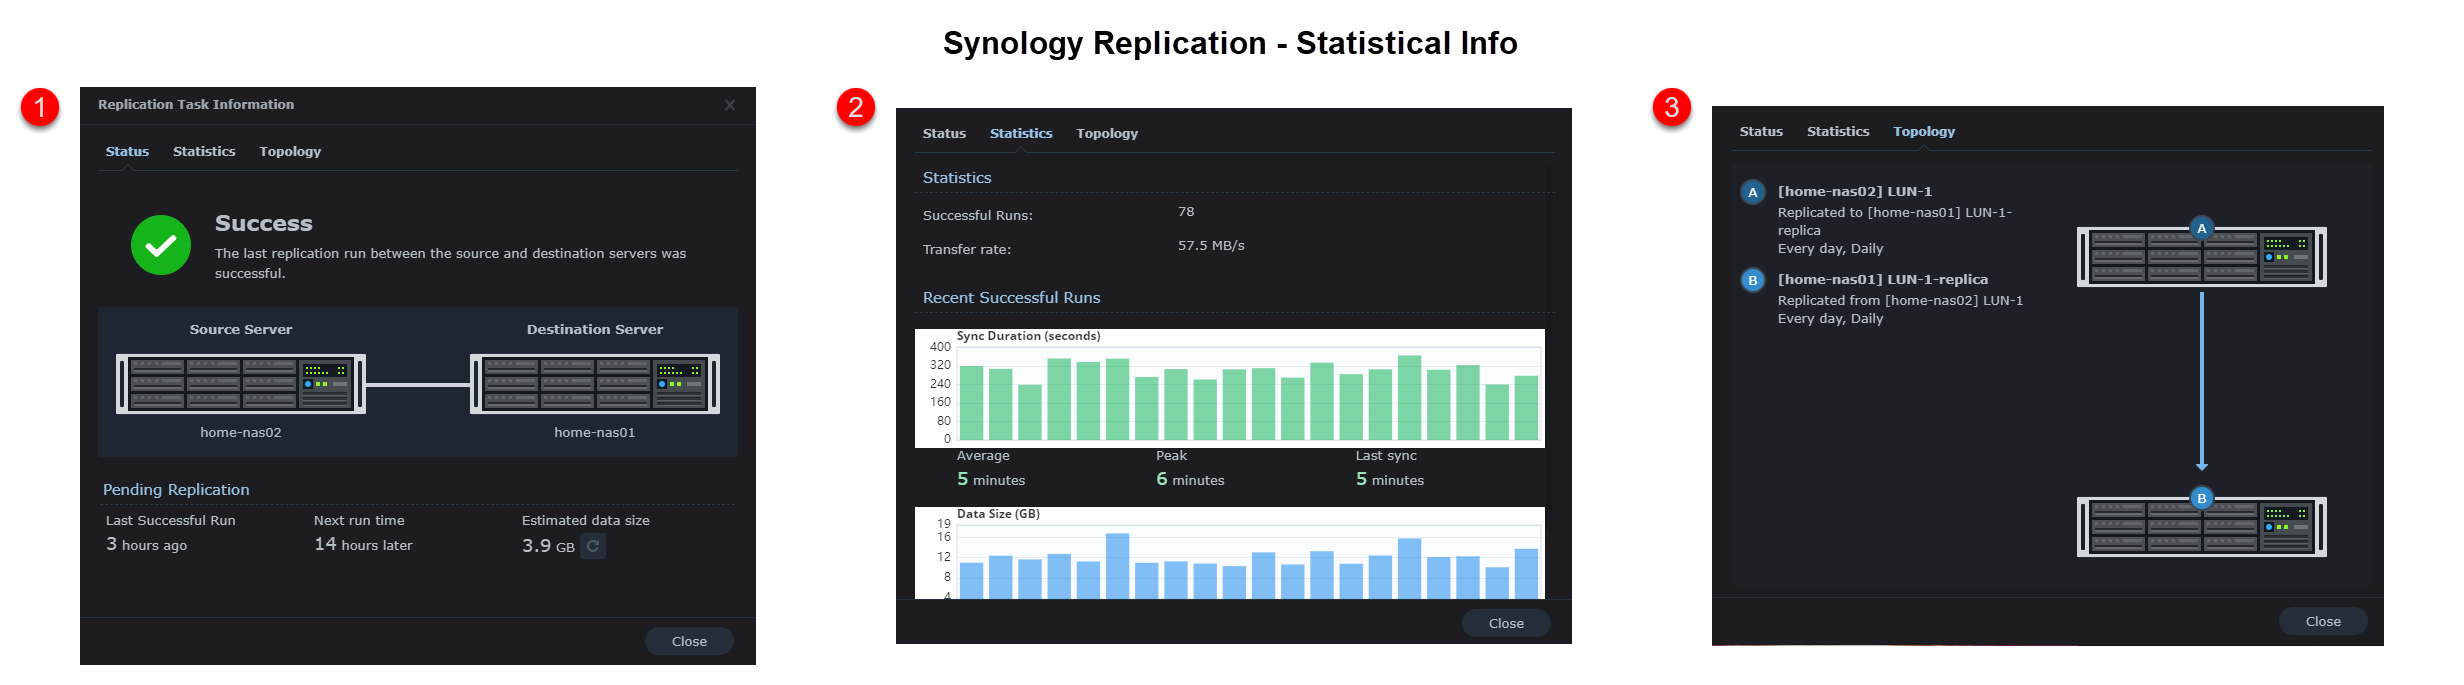Image resolution: width=2464 pixels, height=685 pixels.
Task: Open Topology tab in the Replication Task Information dialog
Action: coord(290,151)
